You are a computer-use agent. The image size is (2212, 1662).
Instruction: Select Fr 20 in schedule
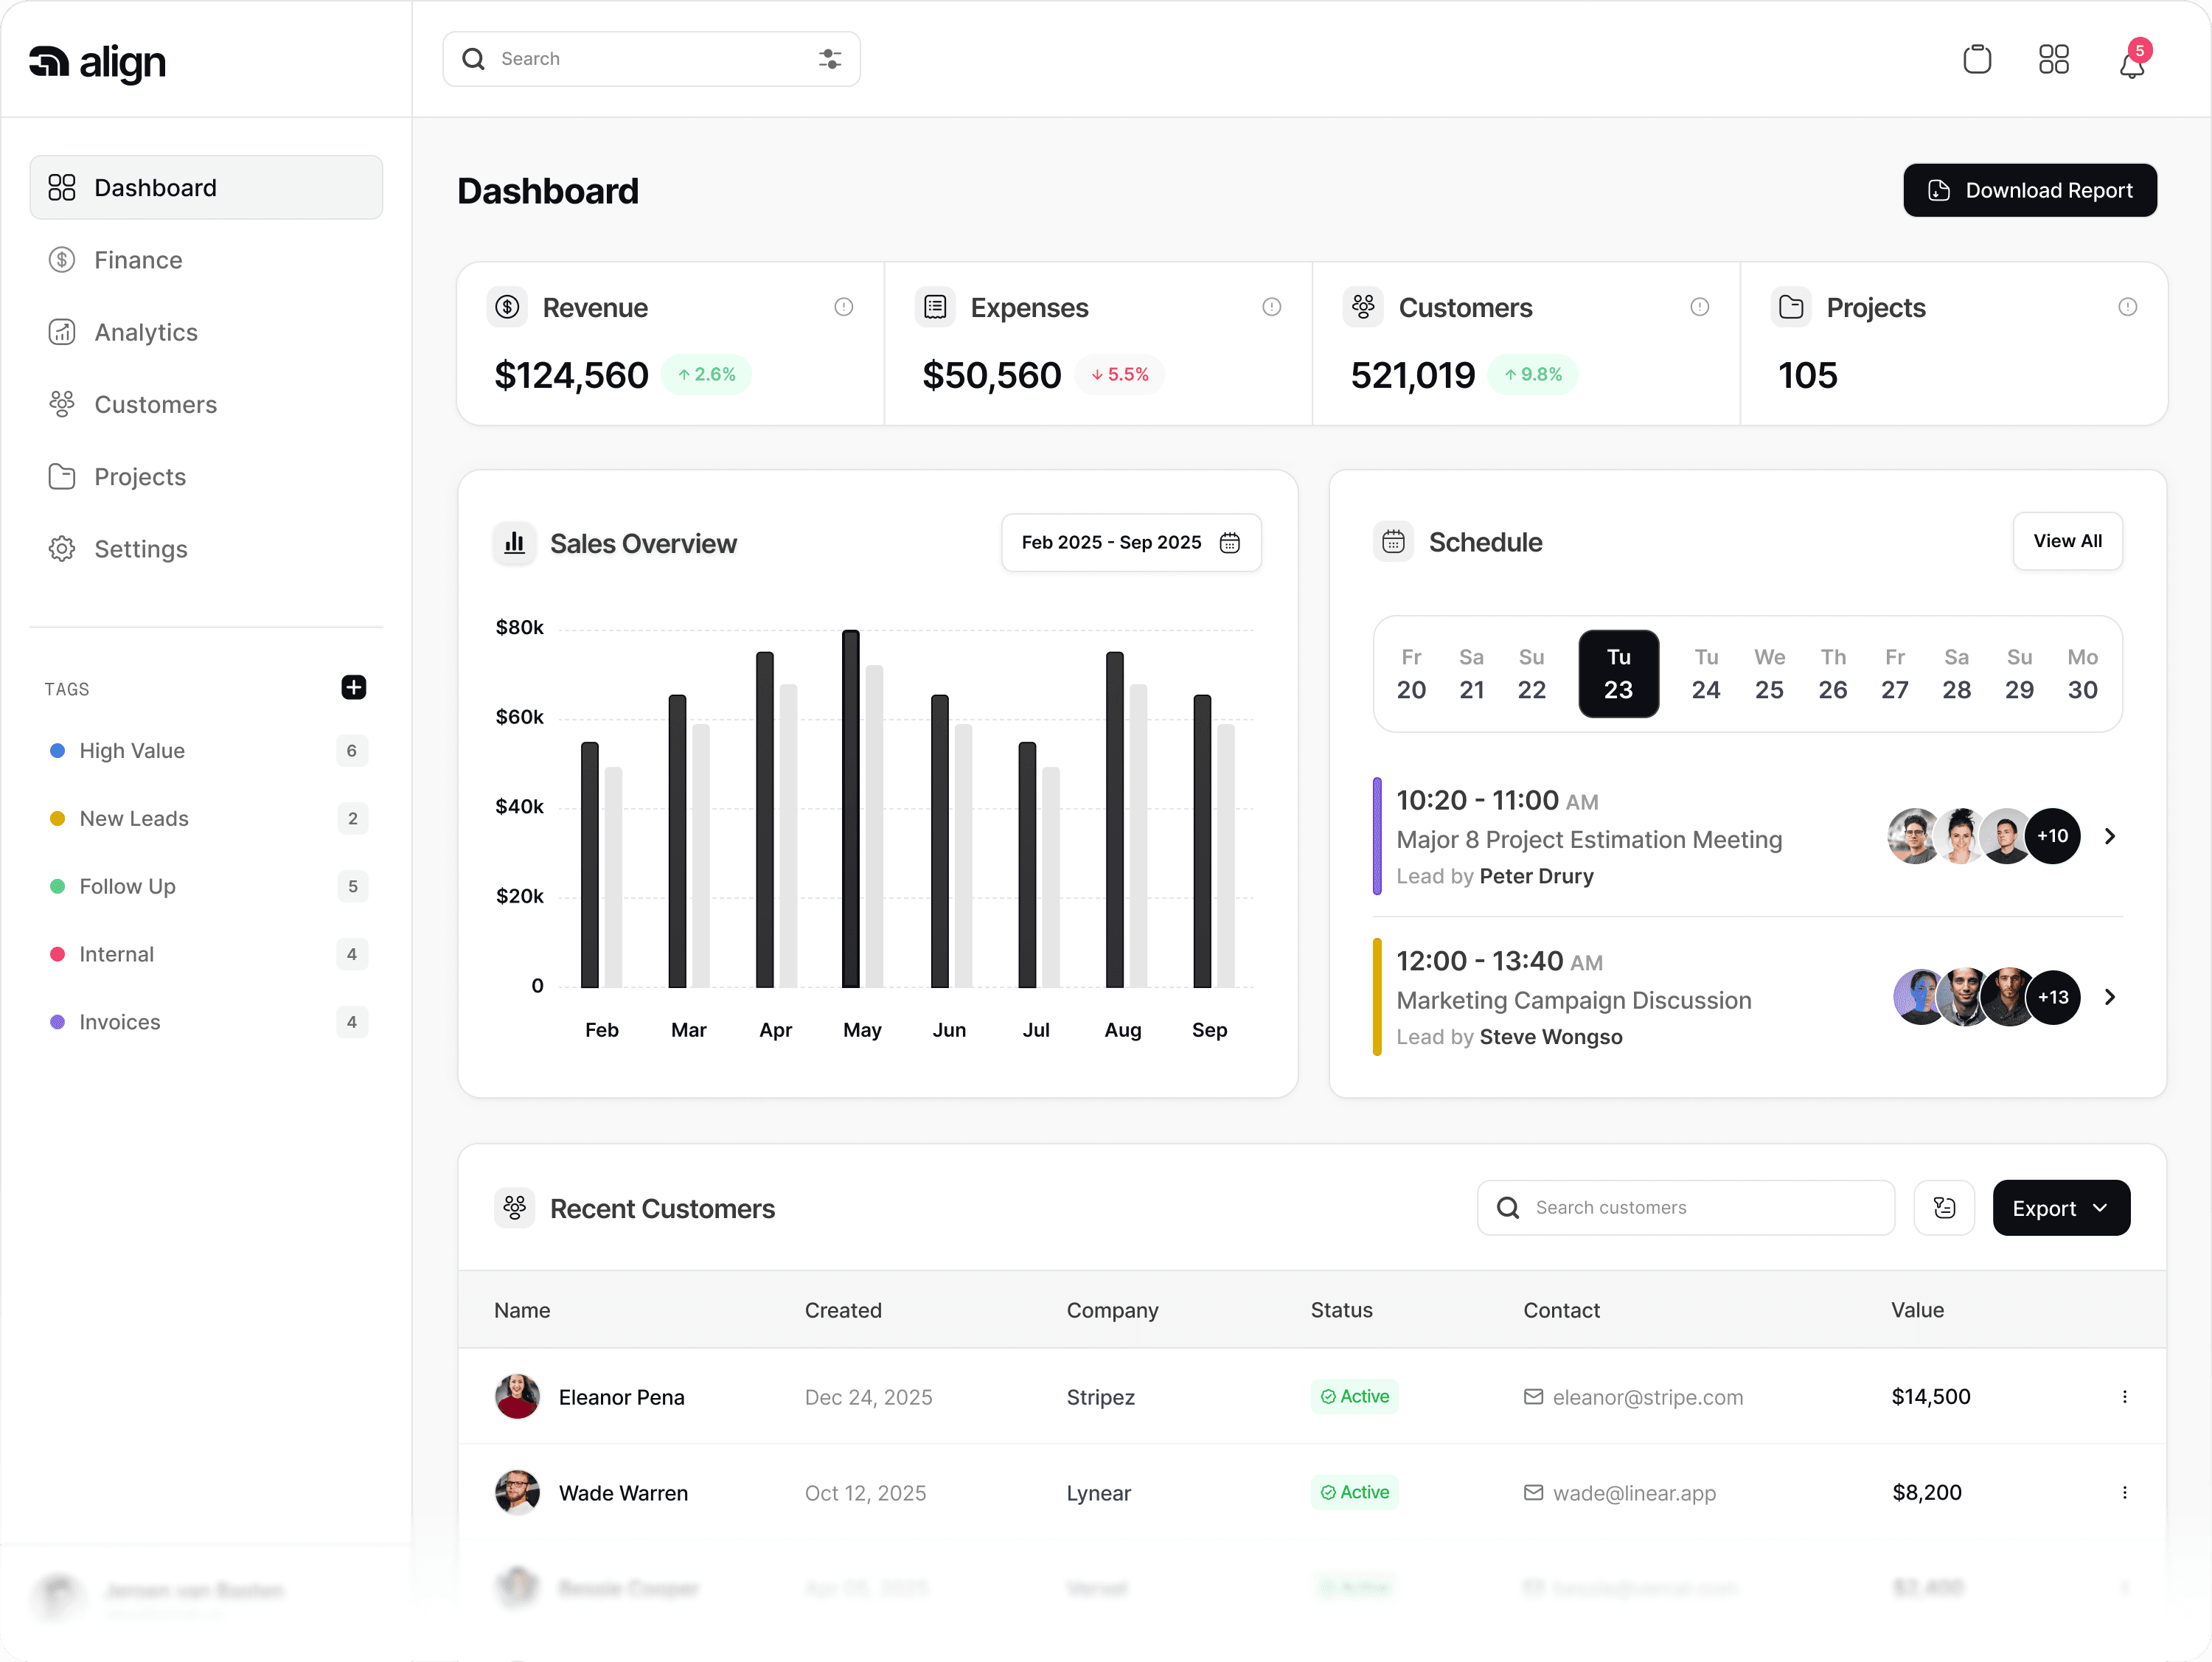(1411, 674)
